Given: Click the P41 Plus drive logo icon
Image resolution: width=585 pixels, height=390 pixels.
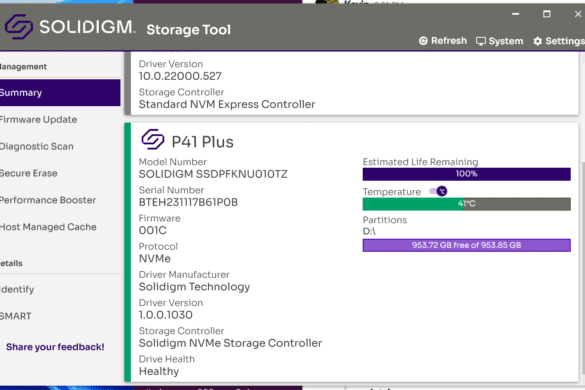Looking at the screenshot, I should (153, 139).
